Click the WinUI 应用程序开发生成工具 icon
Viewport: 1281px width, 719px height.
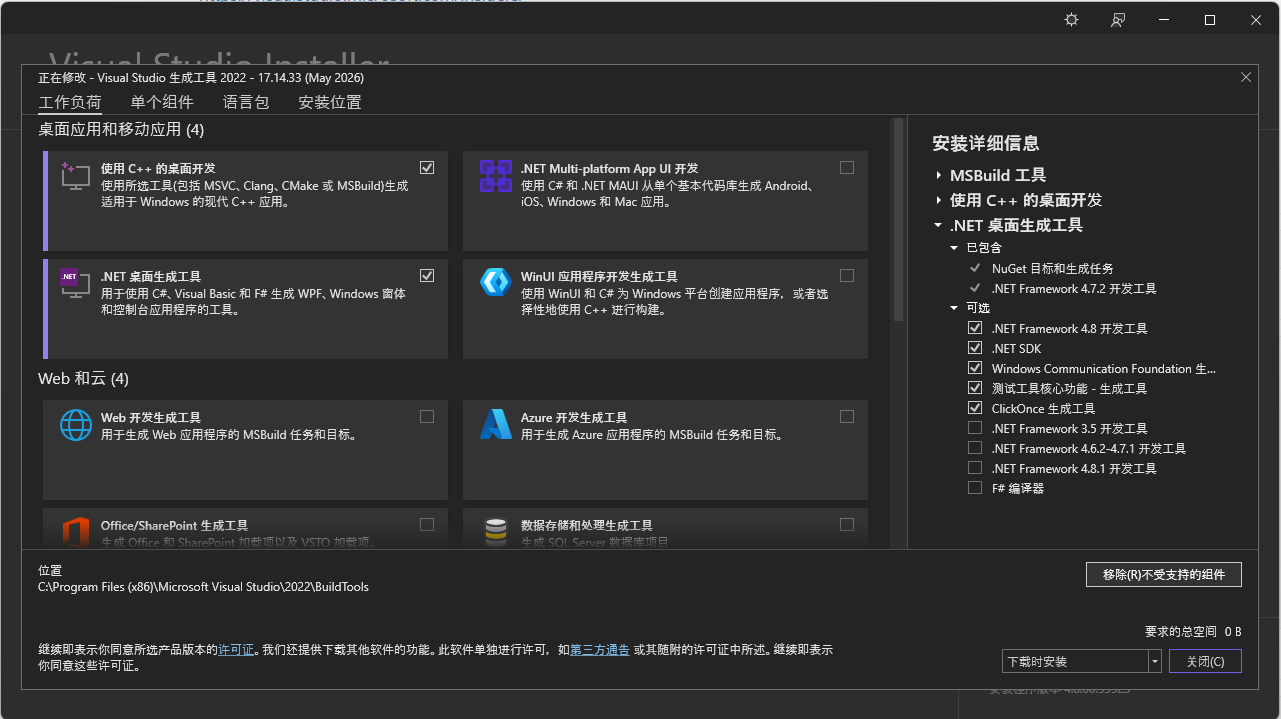[x=496, y=282]
